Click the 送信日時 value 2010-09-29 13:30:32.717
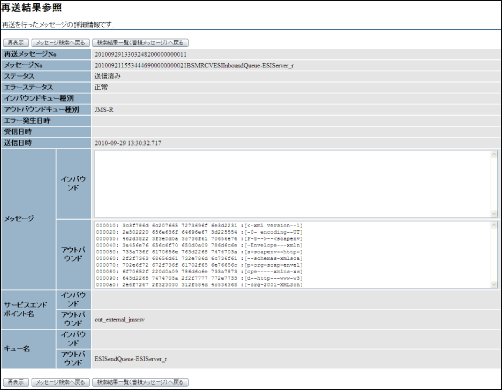Viewport: 502px width, 390px height. coord(128,143)
